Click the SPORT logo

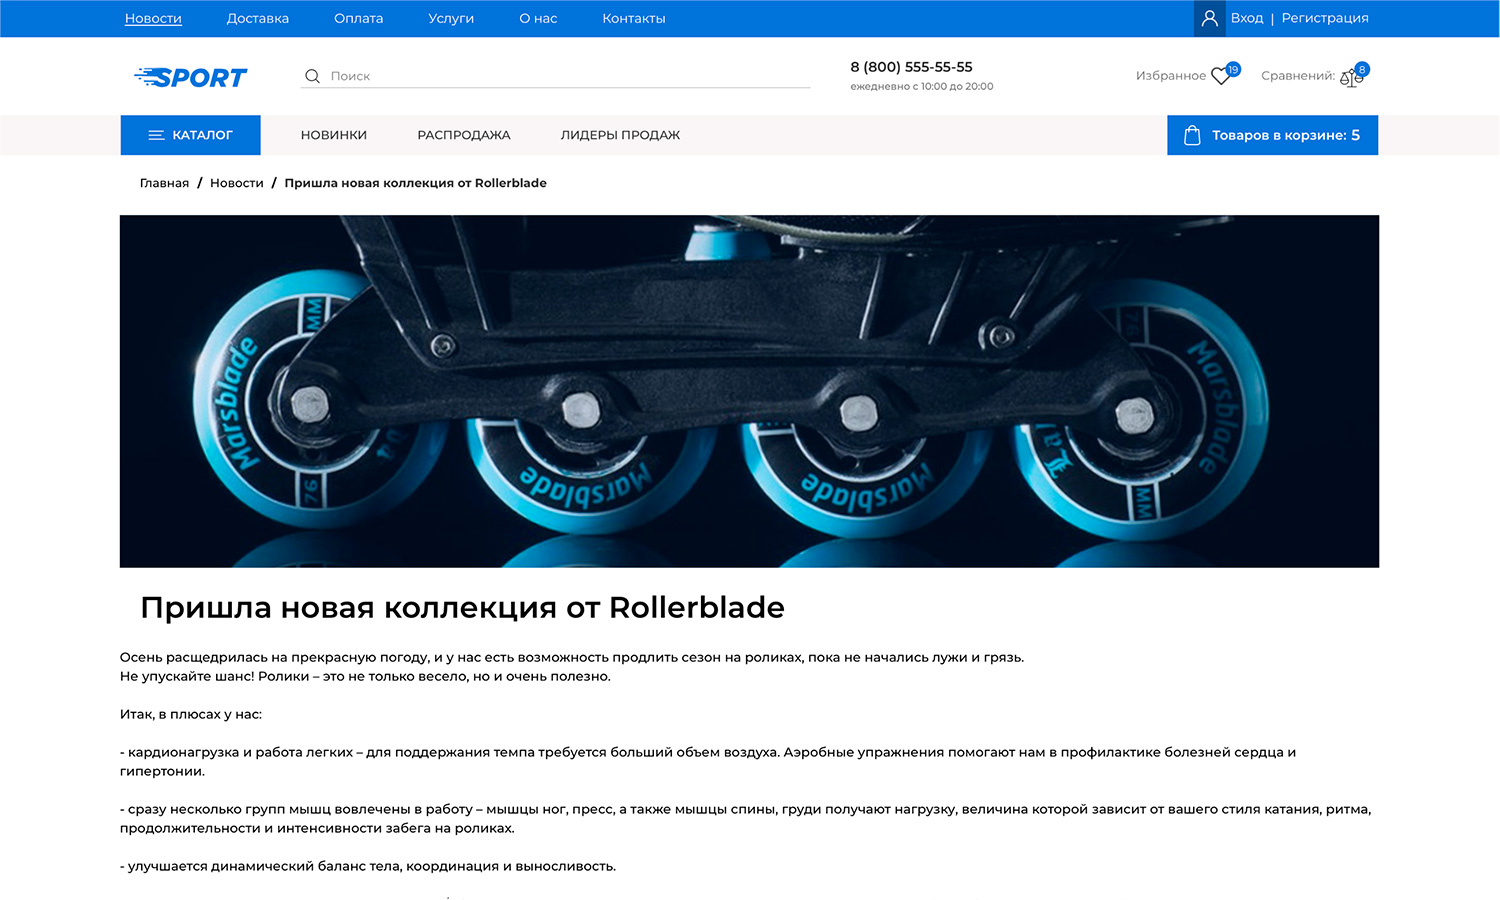click(190, 77)
